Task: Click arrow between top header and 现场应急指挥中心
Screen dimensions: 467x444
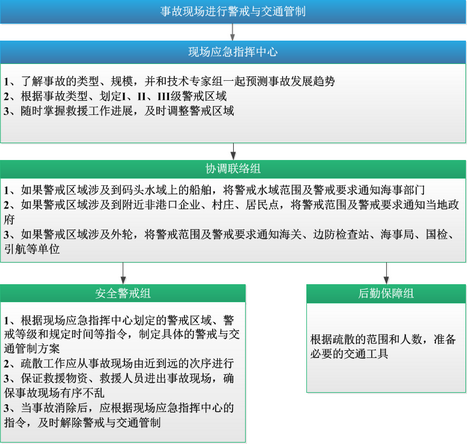Action: click(233, 32)
